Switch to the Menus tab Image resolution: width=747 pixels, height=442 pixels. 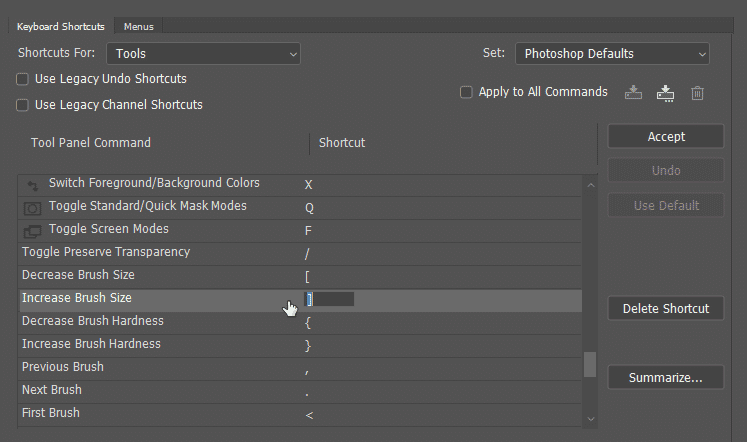[138, 26]
